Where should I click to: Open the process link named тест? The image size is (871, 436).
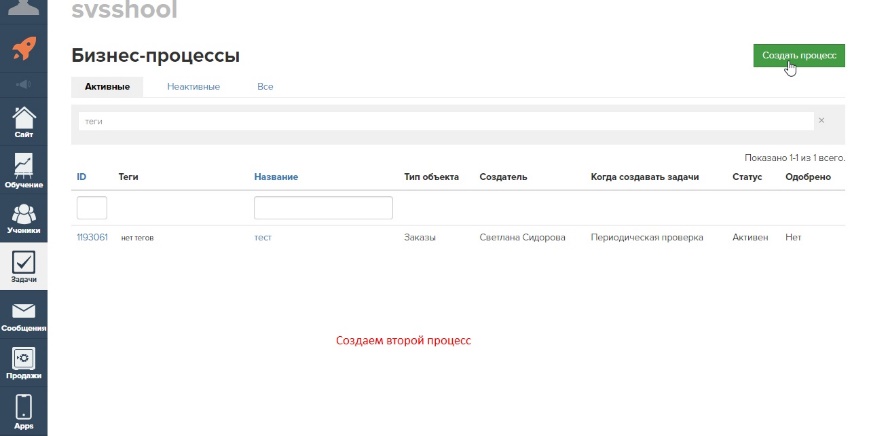point(263,238)
